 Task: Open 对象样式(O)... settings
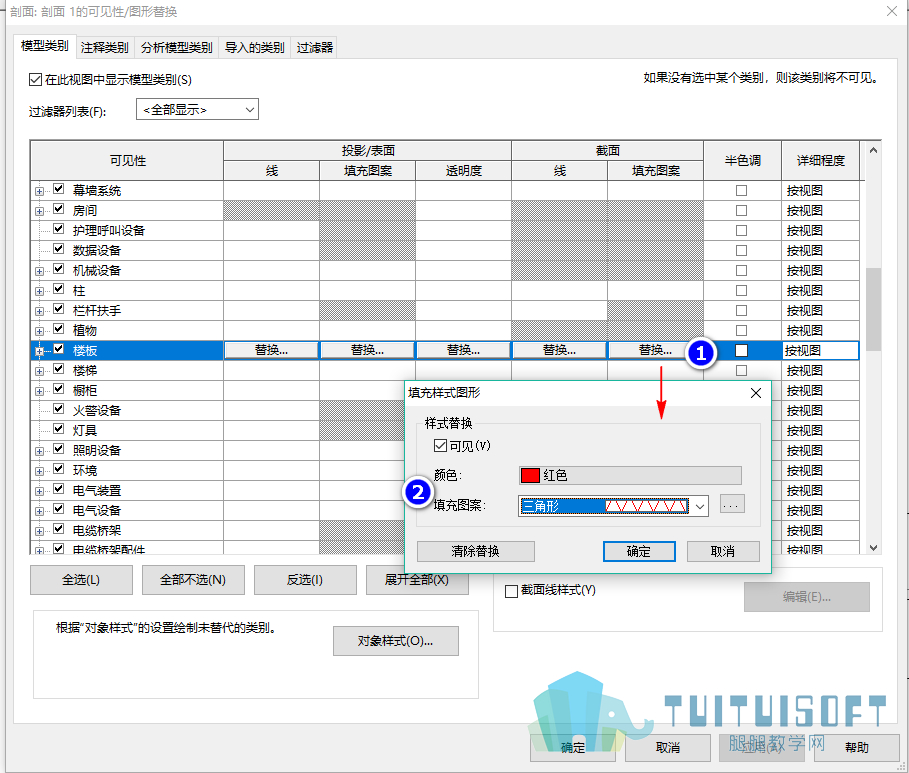coord(395,641)
